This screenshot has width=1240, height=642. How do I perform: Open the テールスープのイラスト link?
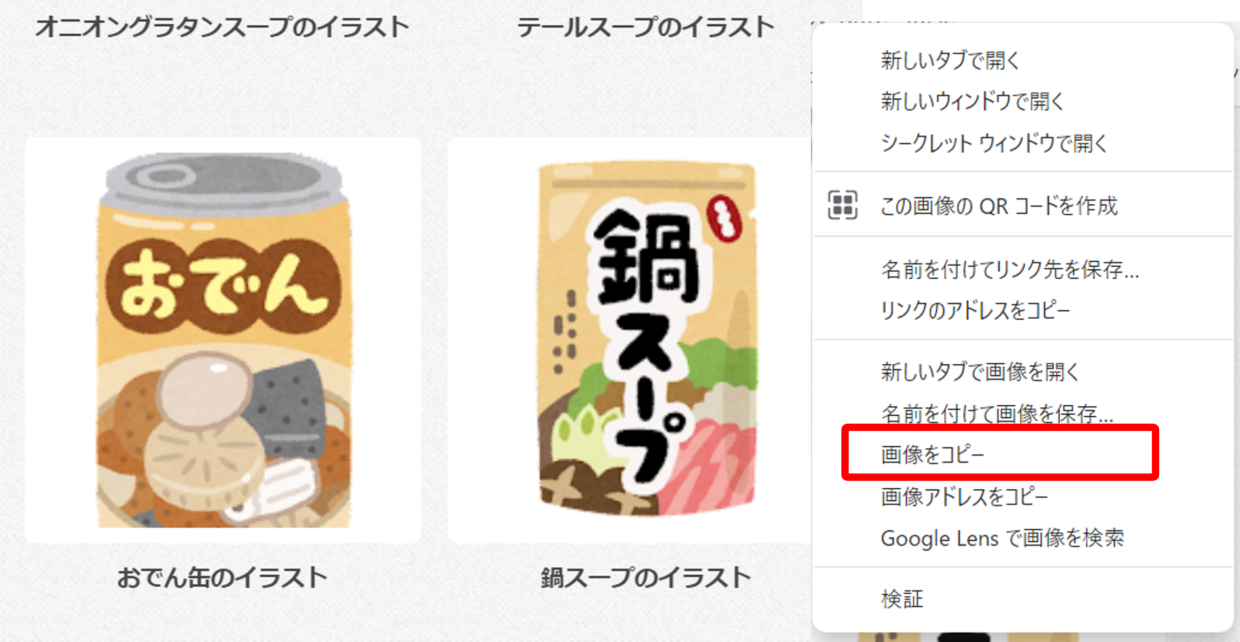click(x=646, y=27)
